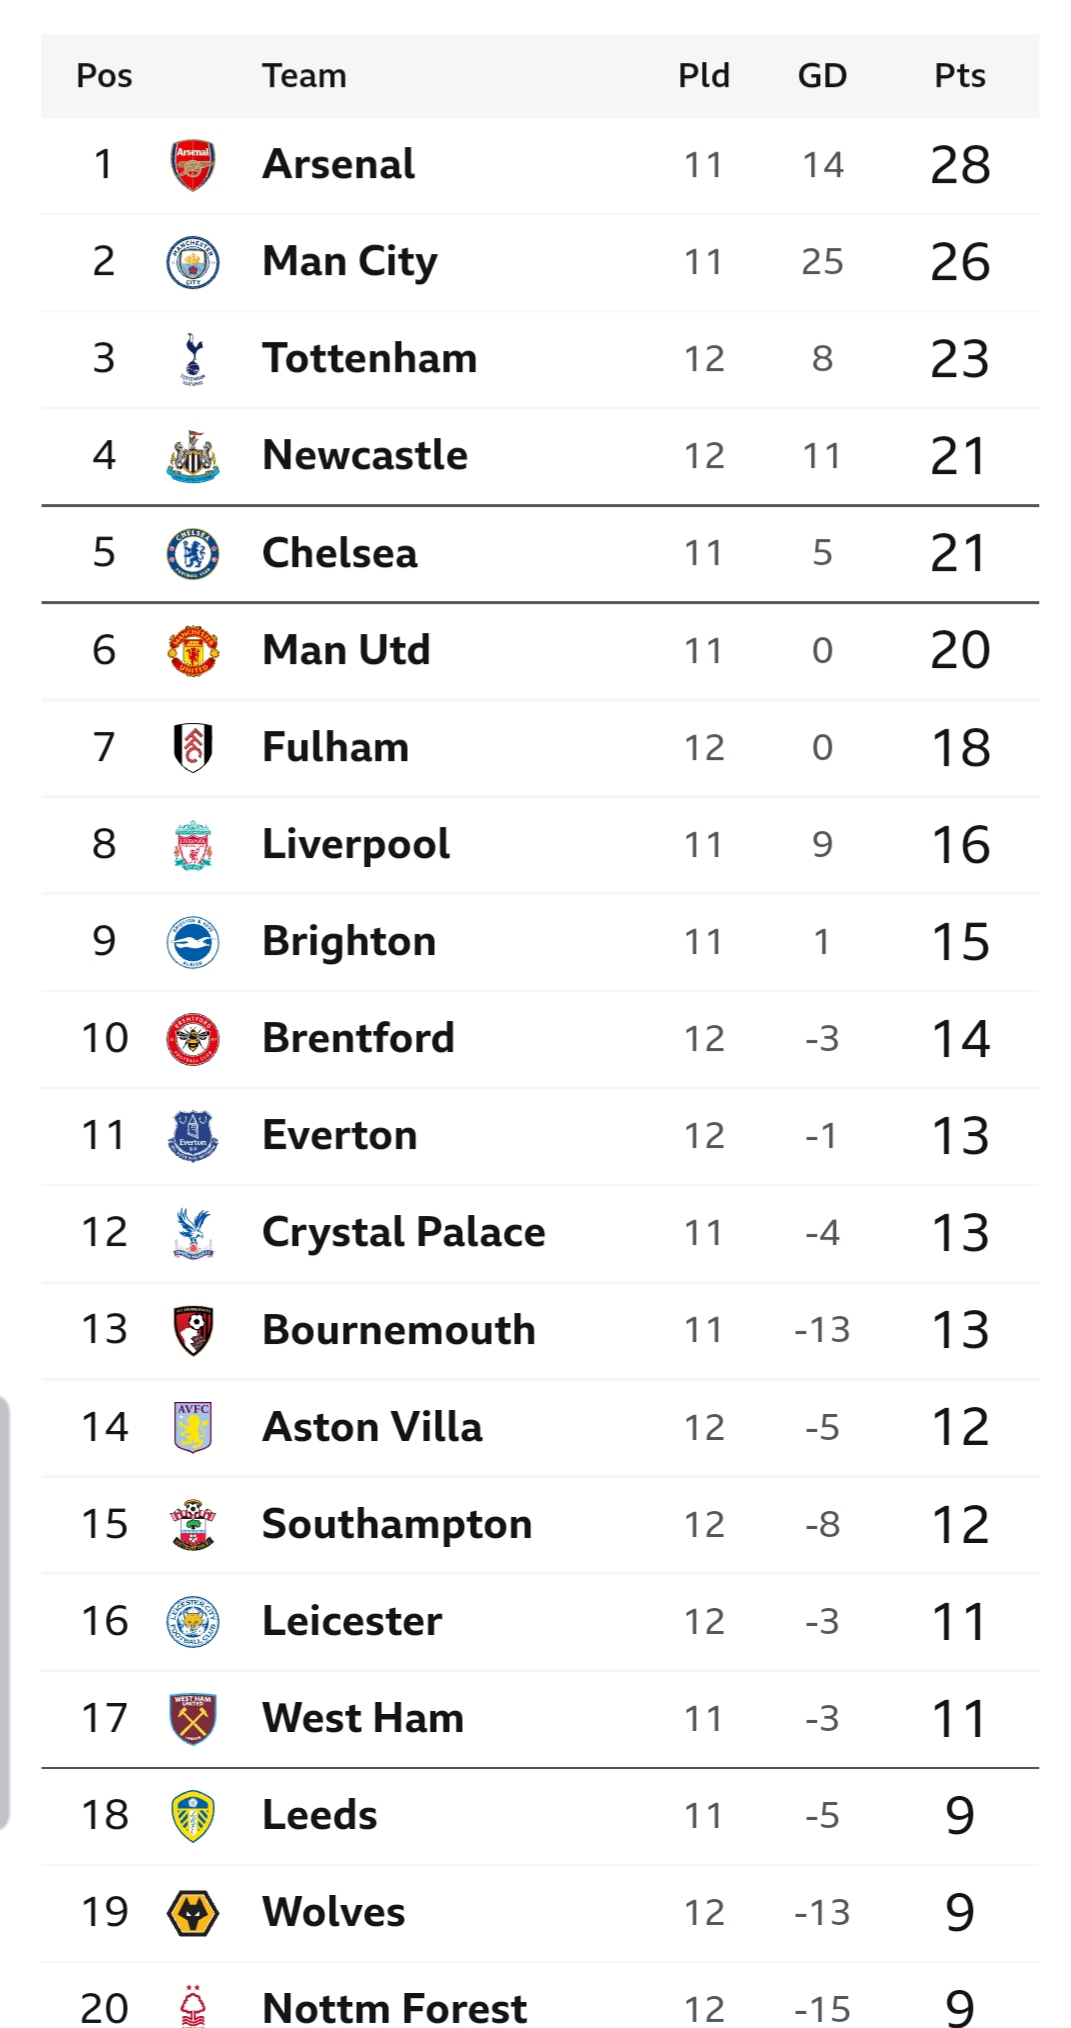
Task: Open the Fulham team link
Action: [335, 747]
